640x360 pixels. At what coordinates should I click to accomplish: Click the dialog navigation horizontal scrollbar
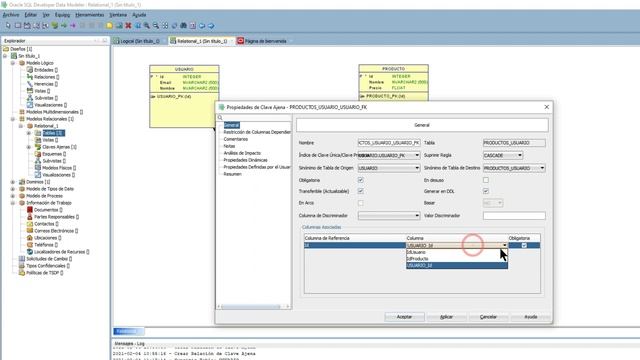[x=253, y=307]
